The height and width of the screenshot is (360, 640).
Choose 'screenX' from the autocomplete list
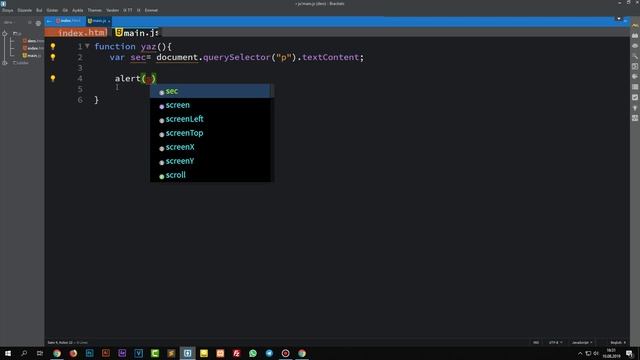coord(210,147)
